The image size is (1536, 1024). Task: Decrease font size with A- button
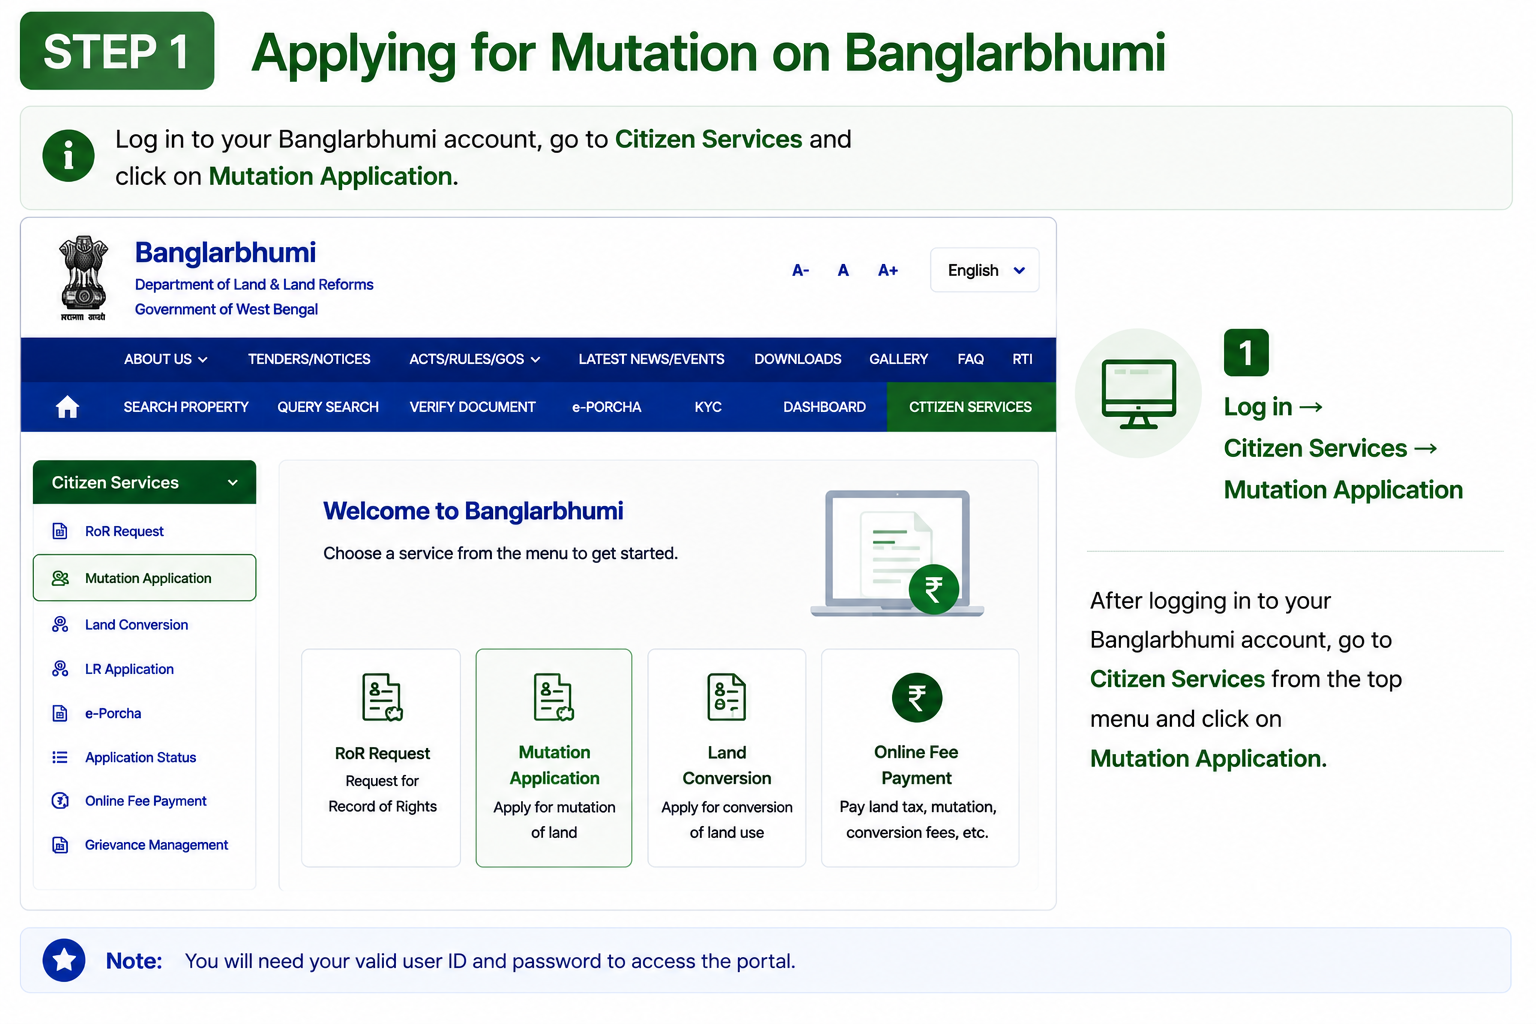(x=800, y=270)
